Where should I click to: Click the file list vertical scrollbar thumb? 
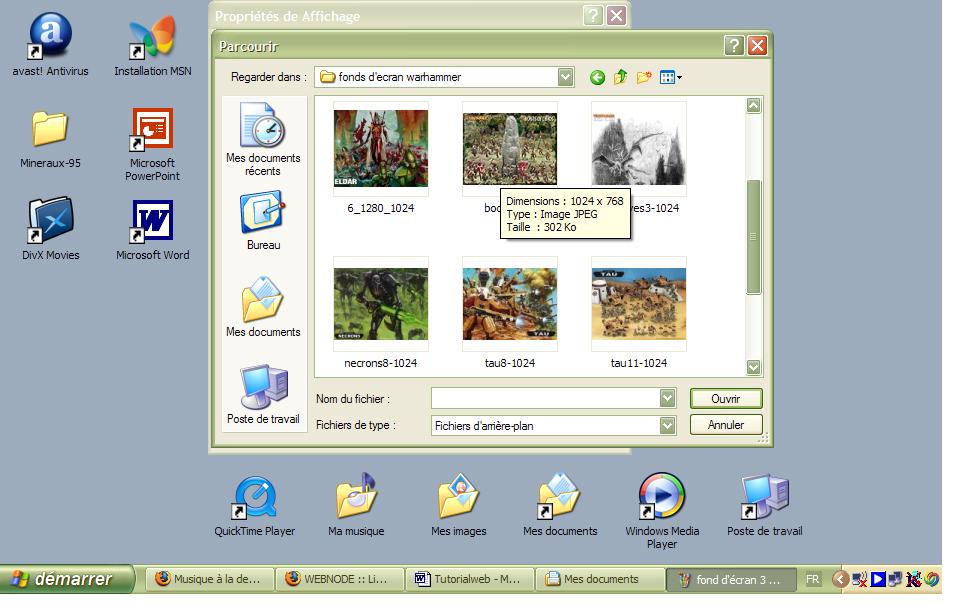point(753,237)
